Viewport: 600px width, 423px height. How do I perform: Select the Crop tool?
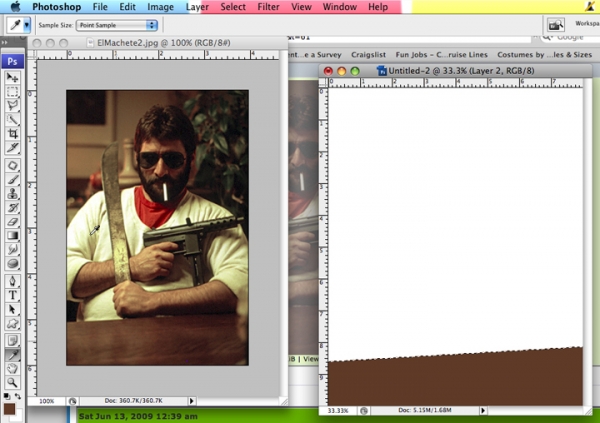tap(12, 133)
